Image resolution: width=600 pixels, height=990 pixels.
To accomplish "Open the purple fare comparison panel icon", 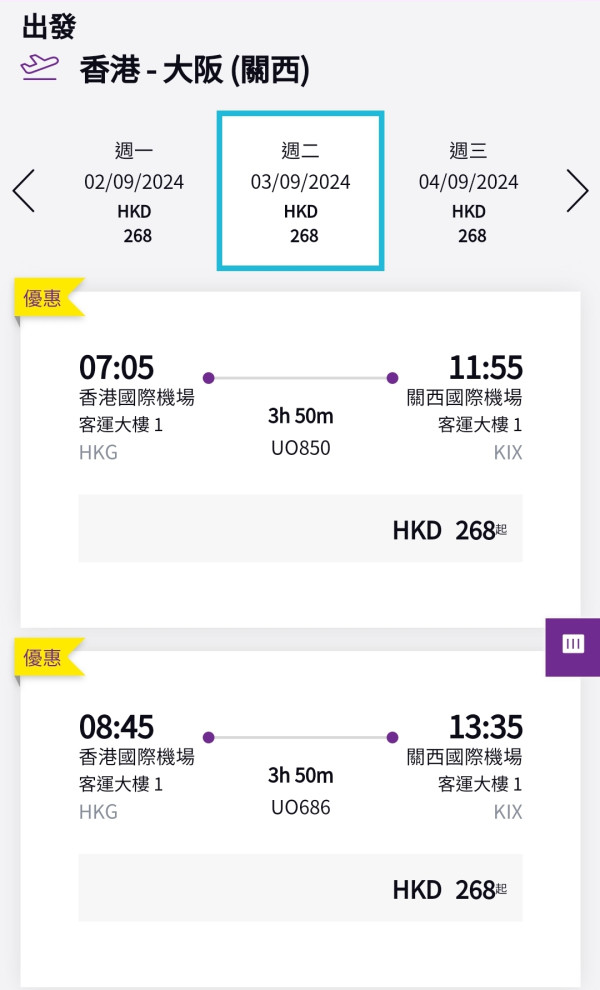I will [572, 645].
